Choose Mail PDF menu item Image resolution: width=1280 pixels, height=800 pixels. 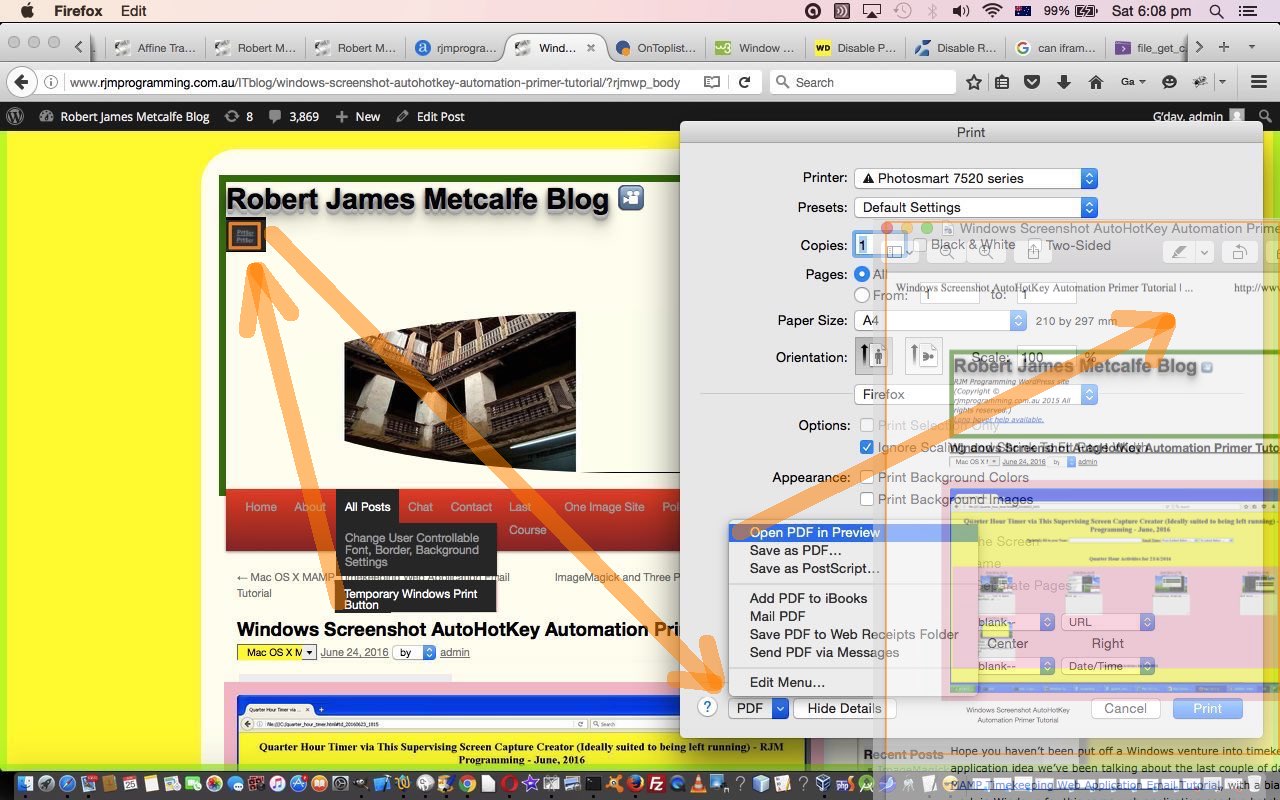(x=777, y=616)
